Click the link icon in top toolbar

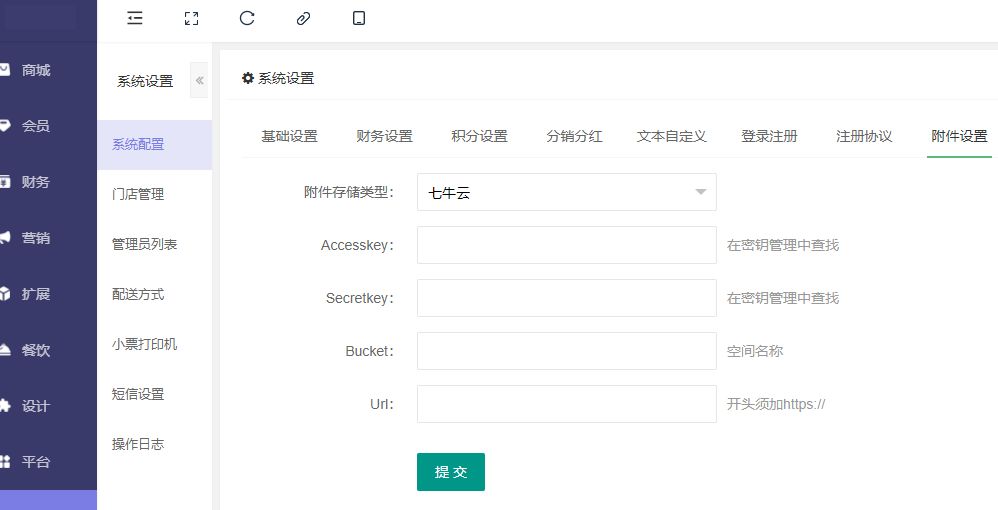coord(303,18)
